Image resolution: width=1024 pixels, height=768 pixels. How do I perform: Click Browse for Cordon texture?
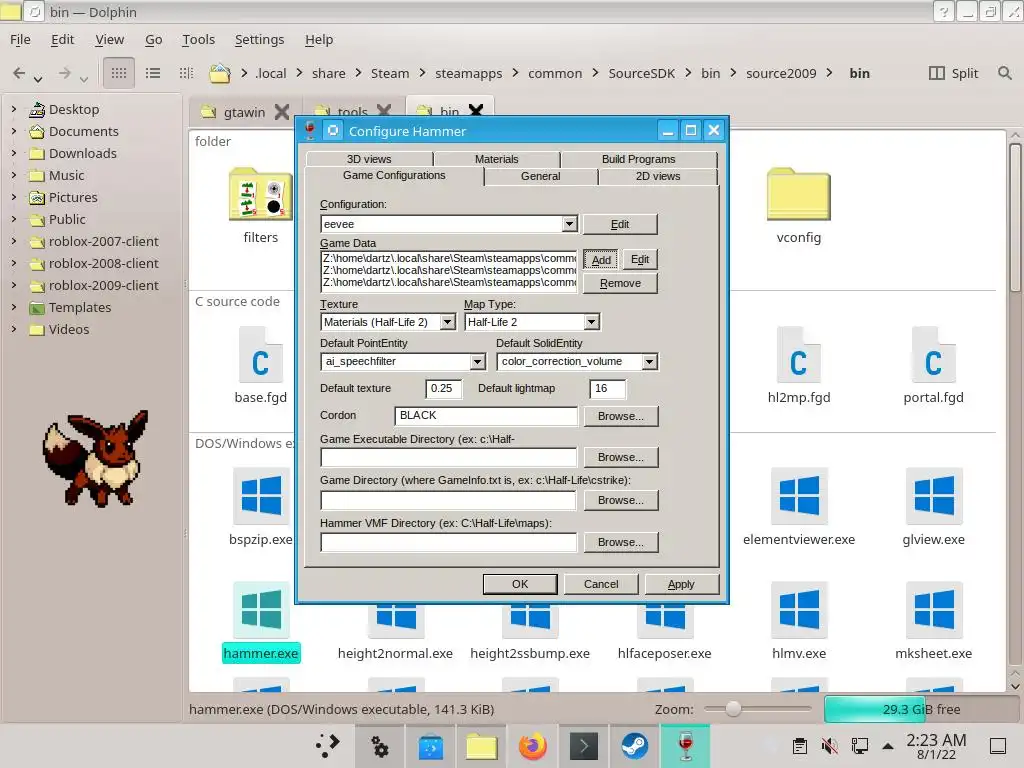pyautogui.click(x=620, y=416)
